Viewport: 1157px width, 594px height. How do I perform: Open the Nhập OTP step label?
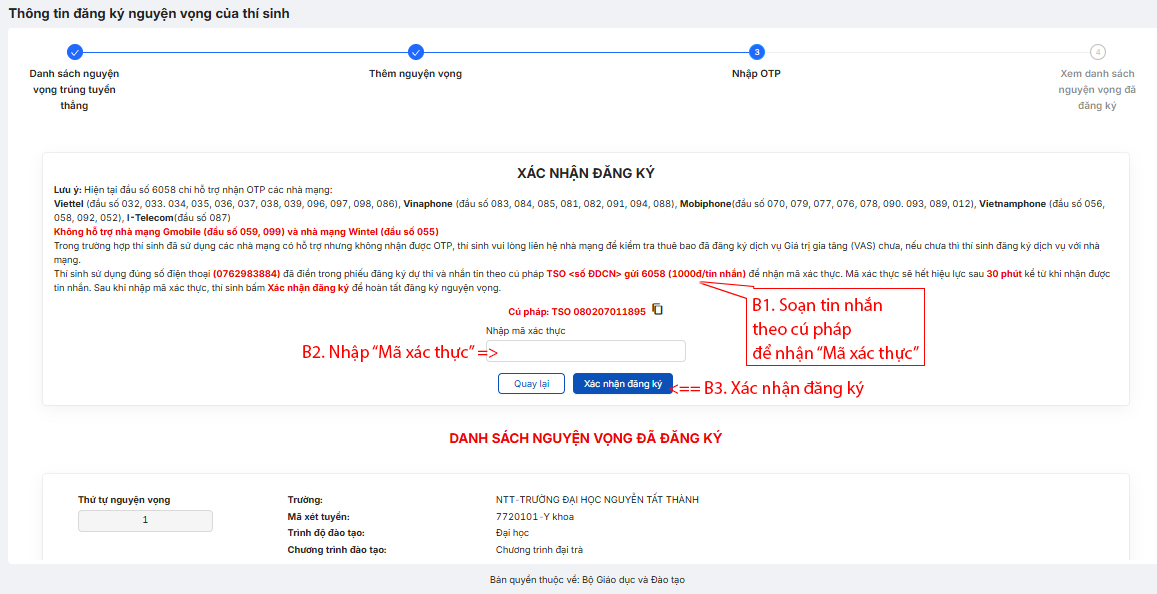click(x=756, y=74)
